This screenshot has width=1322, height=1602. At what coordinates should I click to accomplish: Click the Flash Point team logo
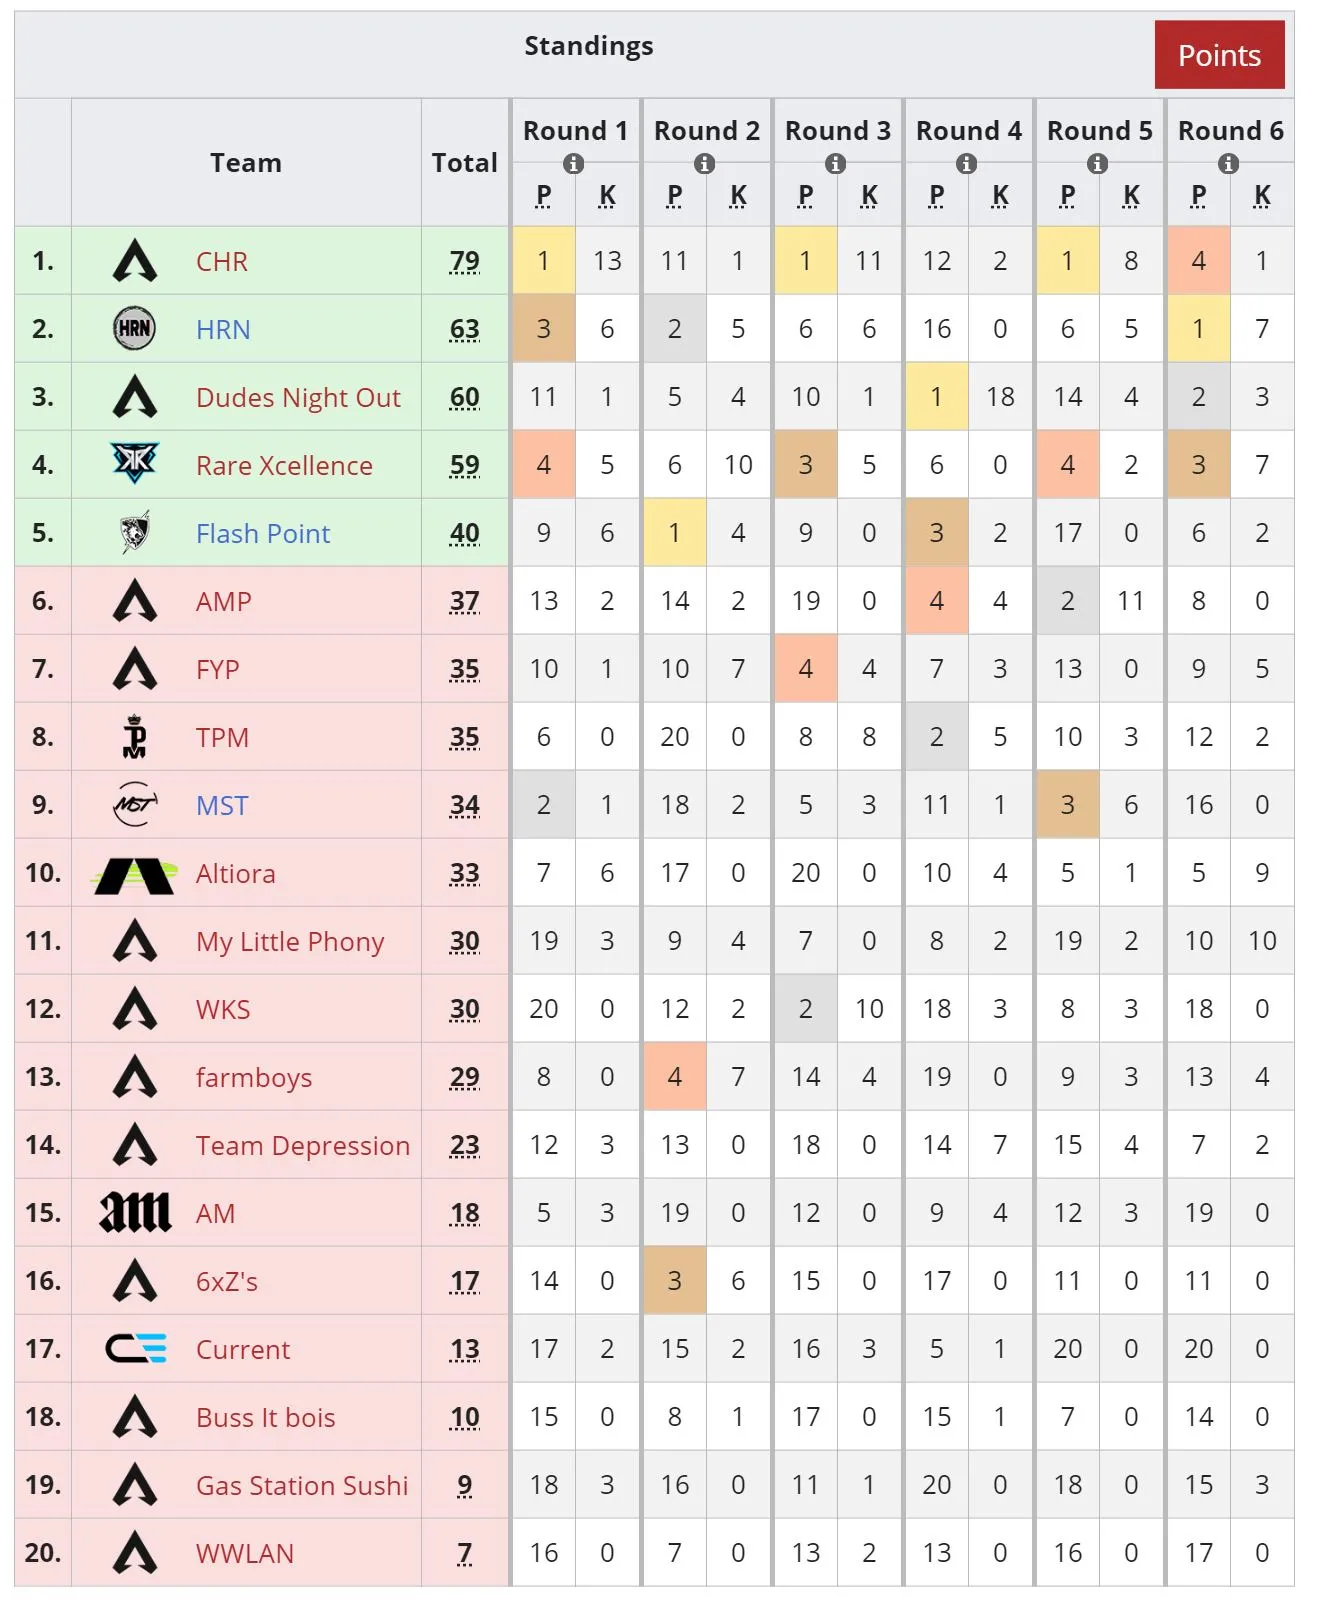coord(134,532)
